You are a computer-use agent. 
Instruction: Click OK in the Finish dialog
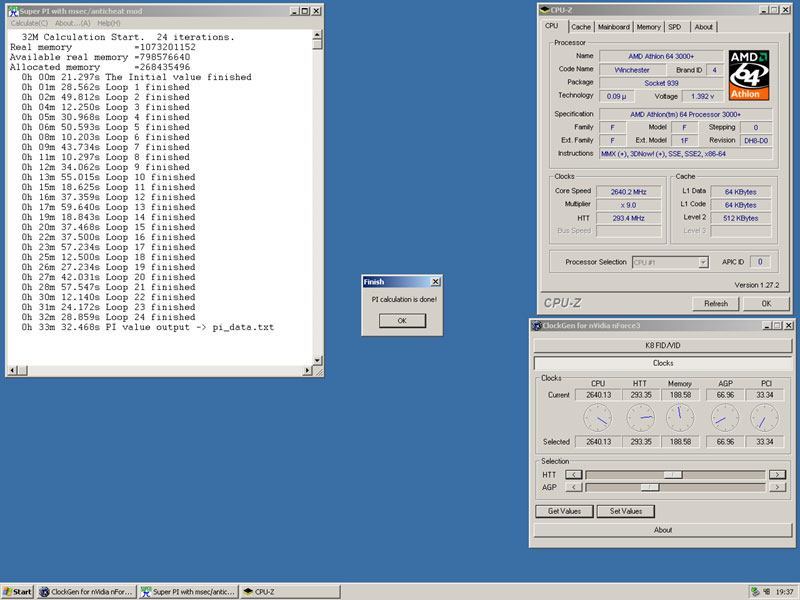pos(402,320)
